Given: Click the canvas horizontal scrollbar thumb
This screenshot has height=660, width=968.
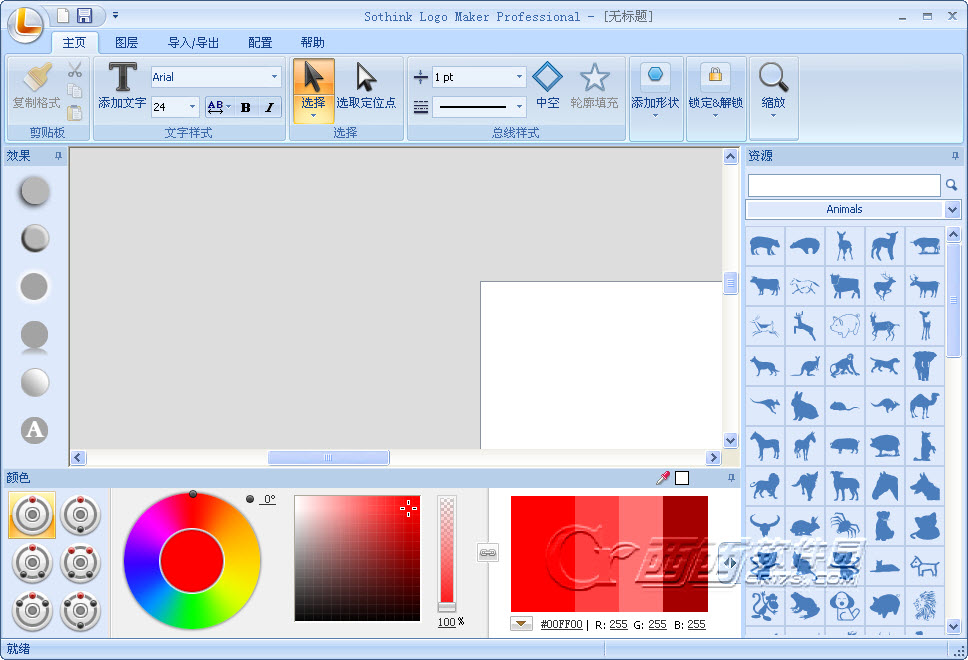Looking at the screenshot, I should (328, 457).
